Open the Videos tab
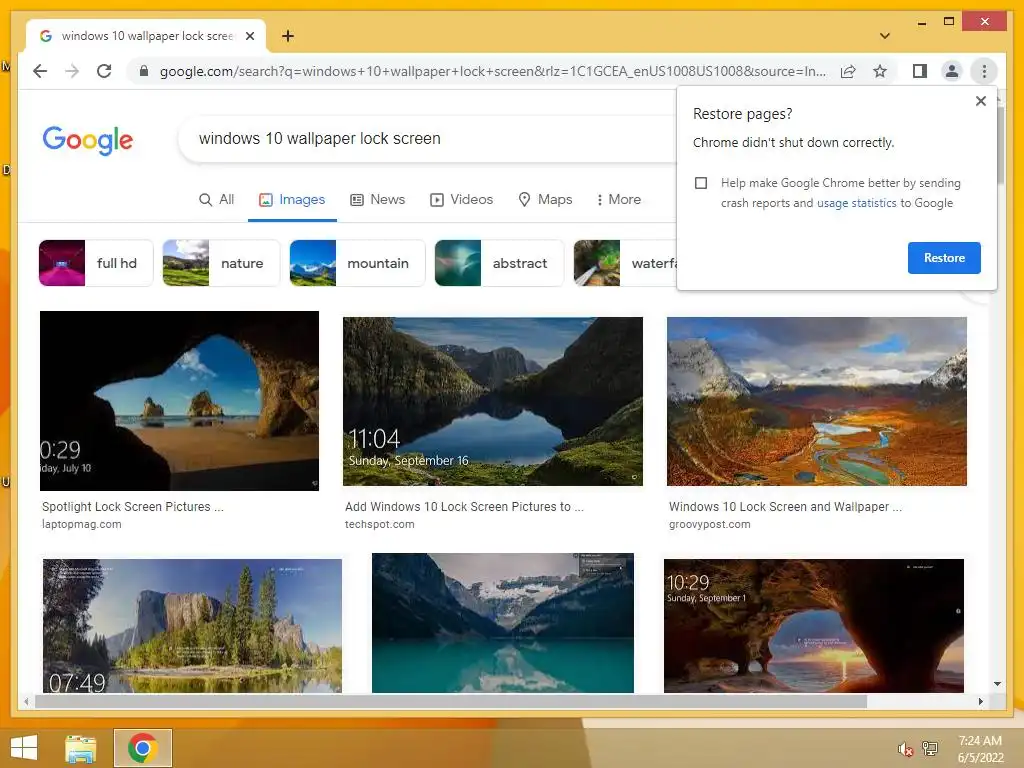The height and width of the screenshot is (768, 1024). (461, 199)
